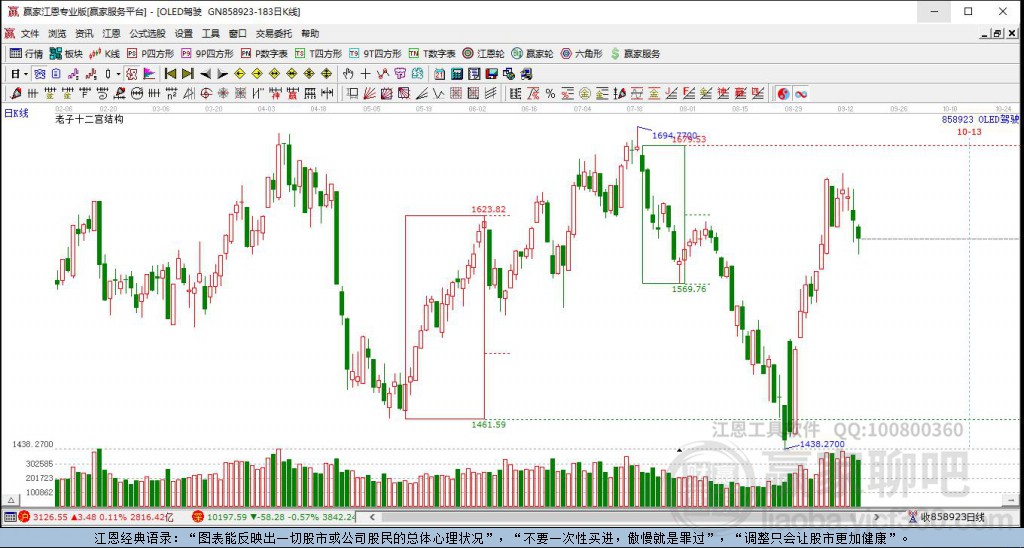Image resolution: width=1024 pixels, height=548 pixels.
Task: Open the 板块 sector view
Action: click(66, 54)
